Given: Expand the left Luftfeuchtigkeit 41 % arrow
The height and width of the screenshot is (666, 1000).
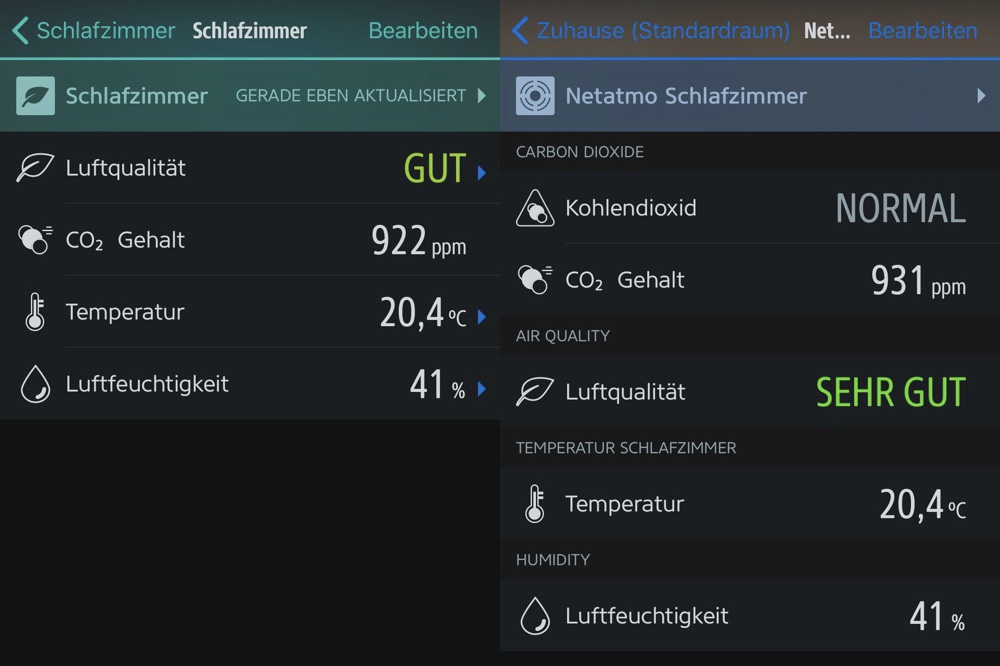Looking at the screenshot, I should tap(481, 388).
